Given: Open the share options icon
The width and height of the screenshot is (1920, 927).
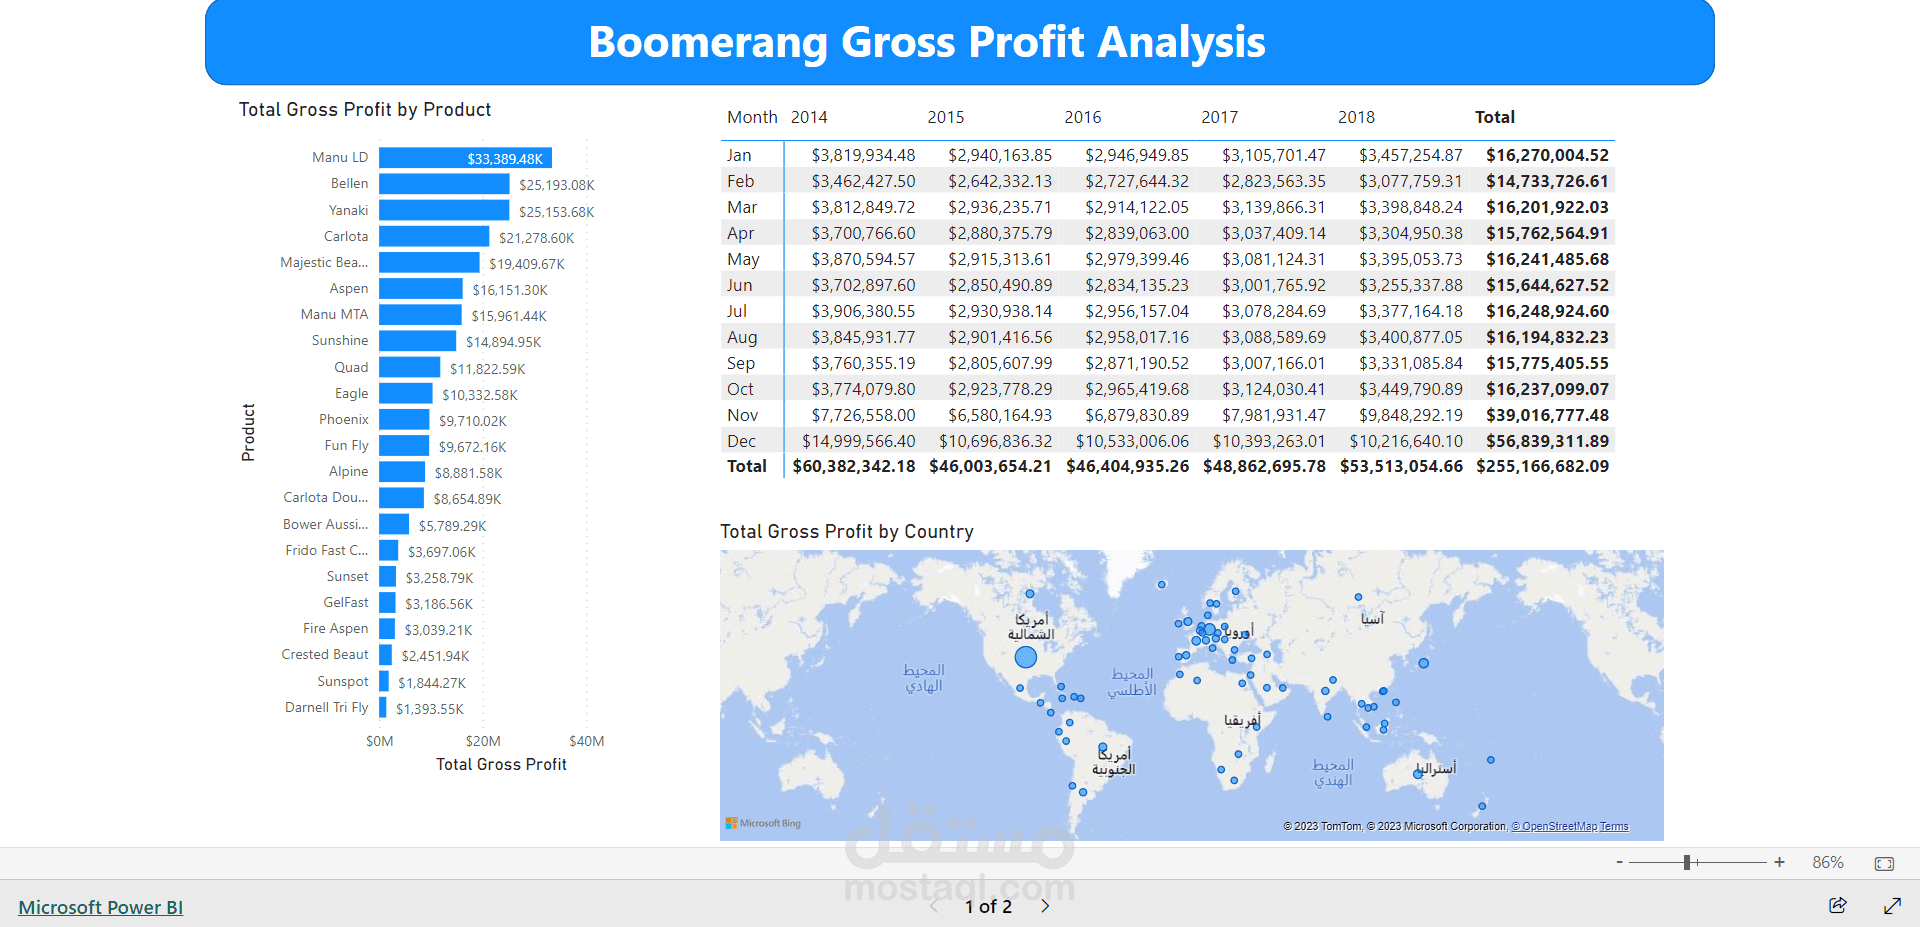Looking at the screenshot, I should coord(1838,906).
